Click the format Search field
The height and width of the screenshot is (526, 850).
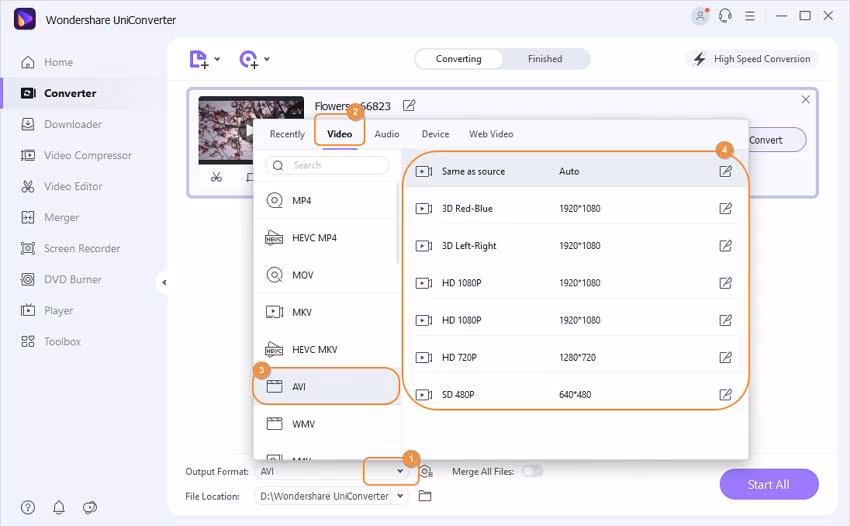click(x=327, y=165)
